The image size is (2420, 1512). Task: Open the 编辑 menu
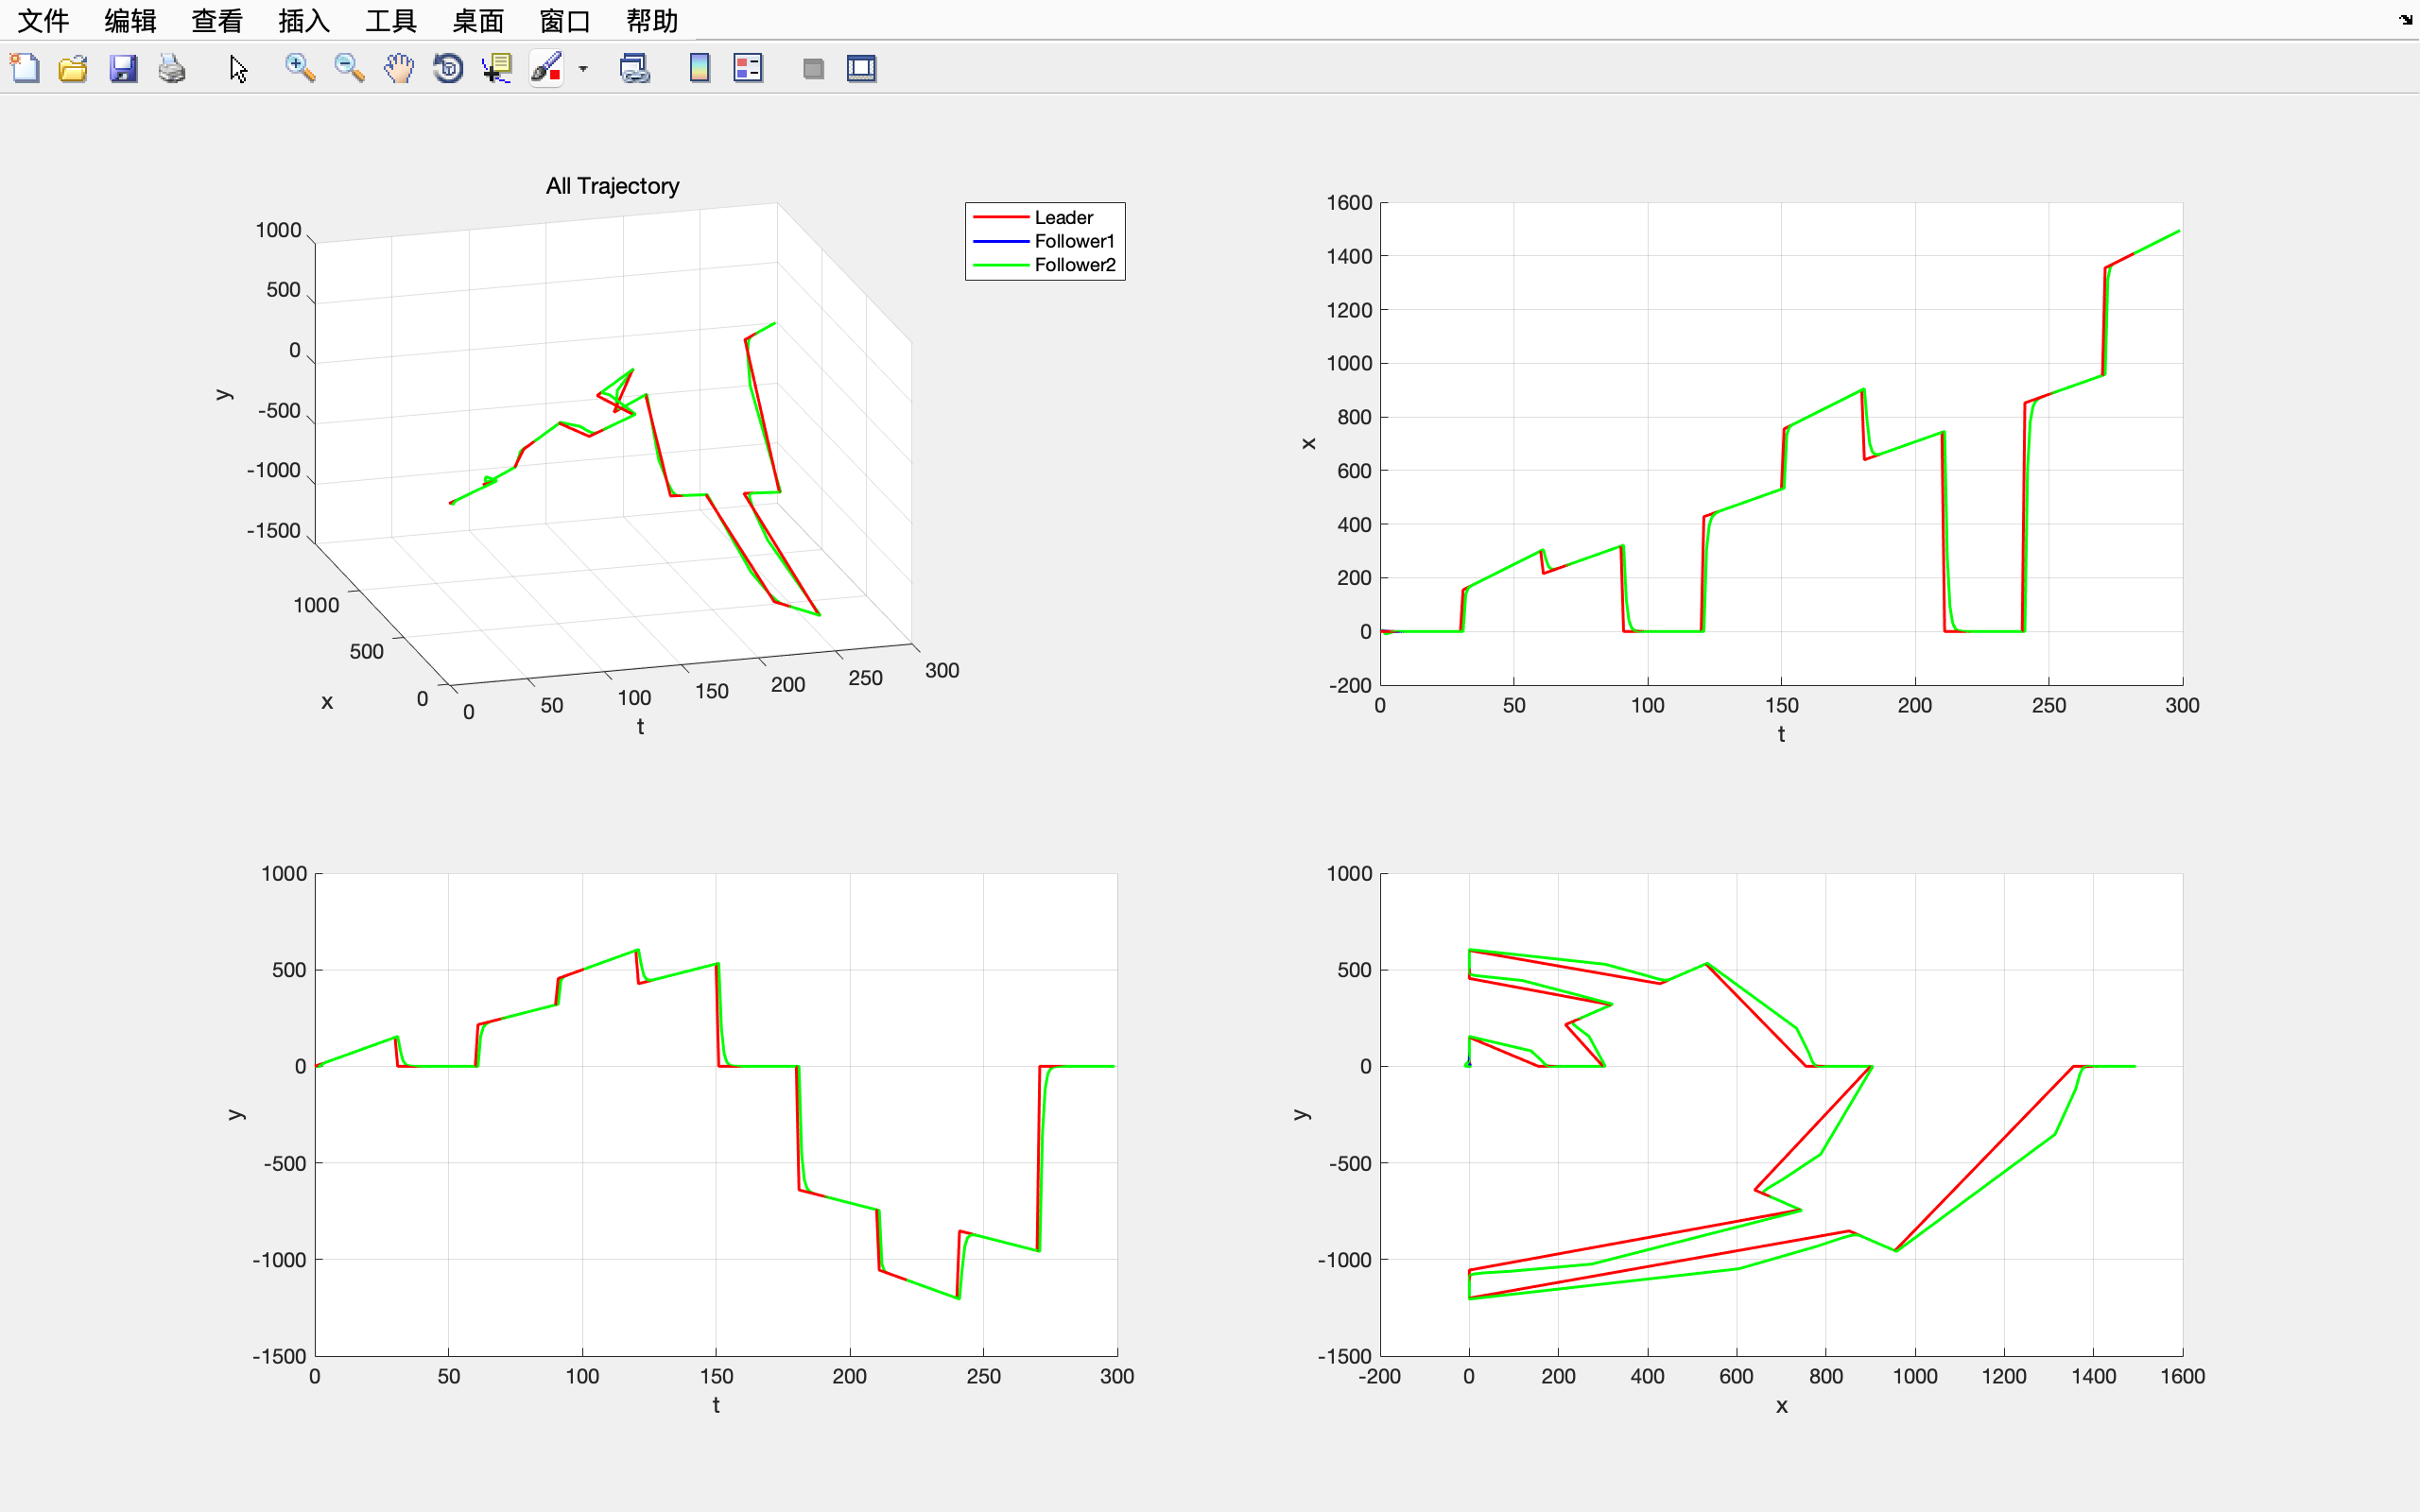(131, 20)
